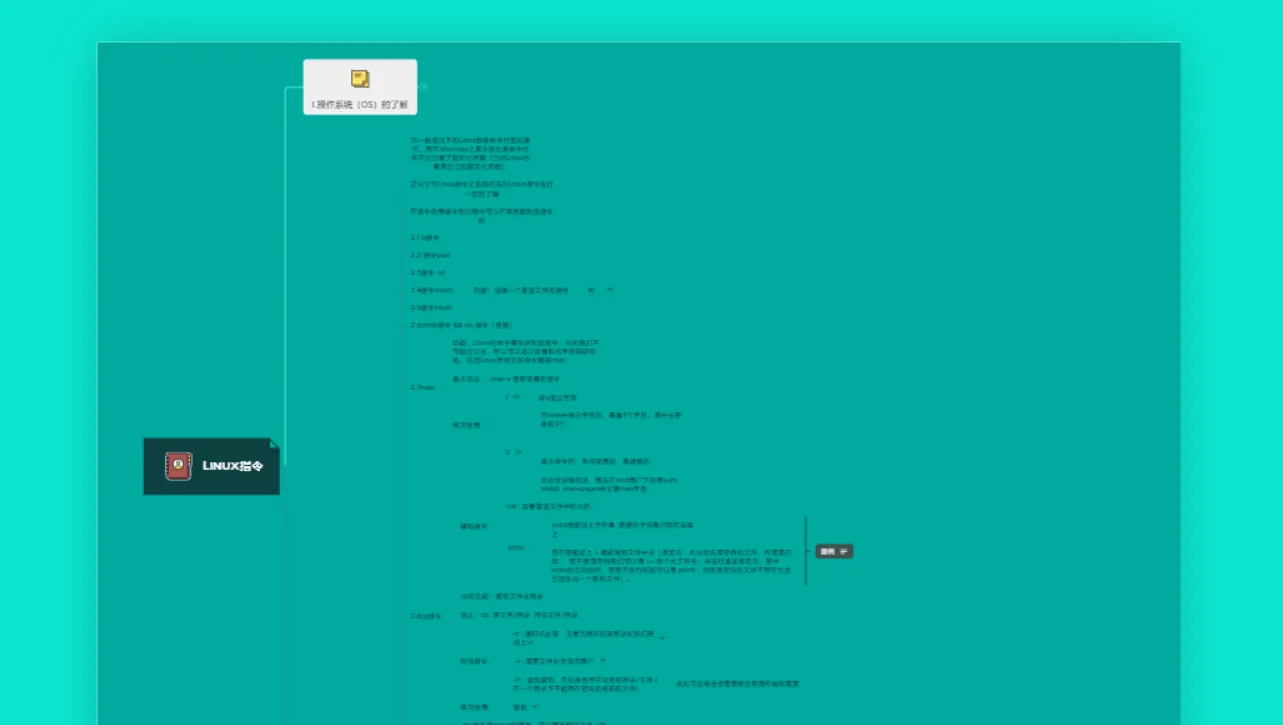Select the echo subtopic
The width and height of the screenshot is (1283, 725).
pyautogui.click(x=516, y=547)
